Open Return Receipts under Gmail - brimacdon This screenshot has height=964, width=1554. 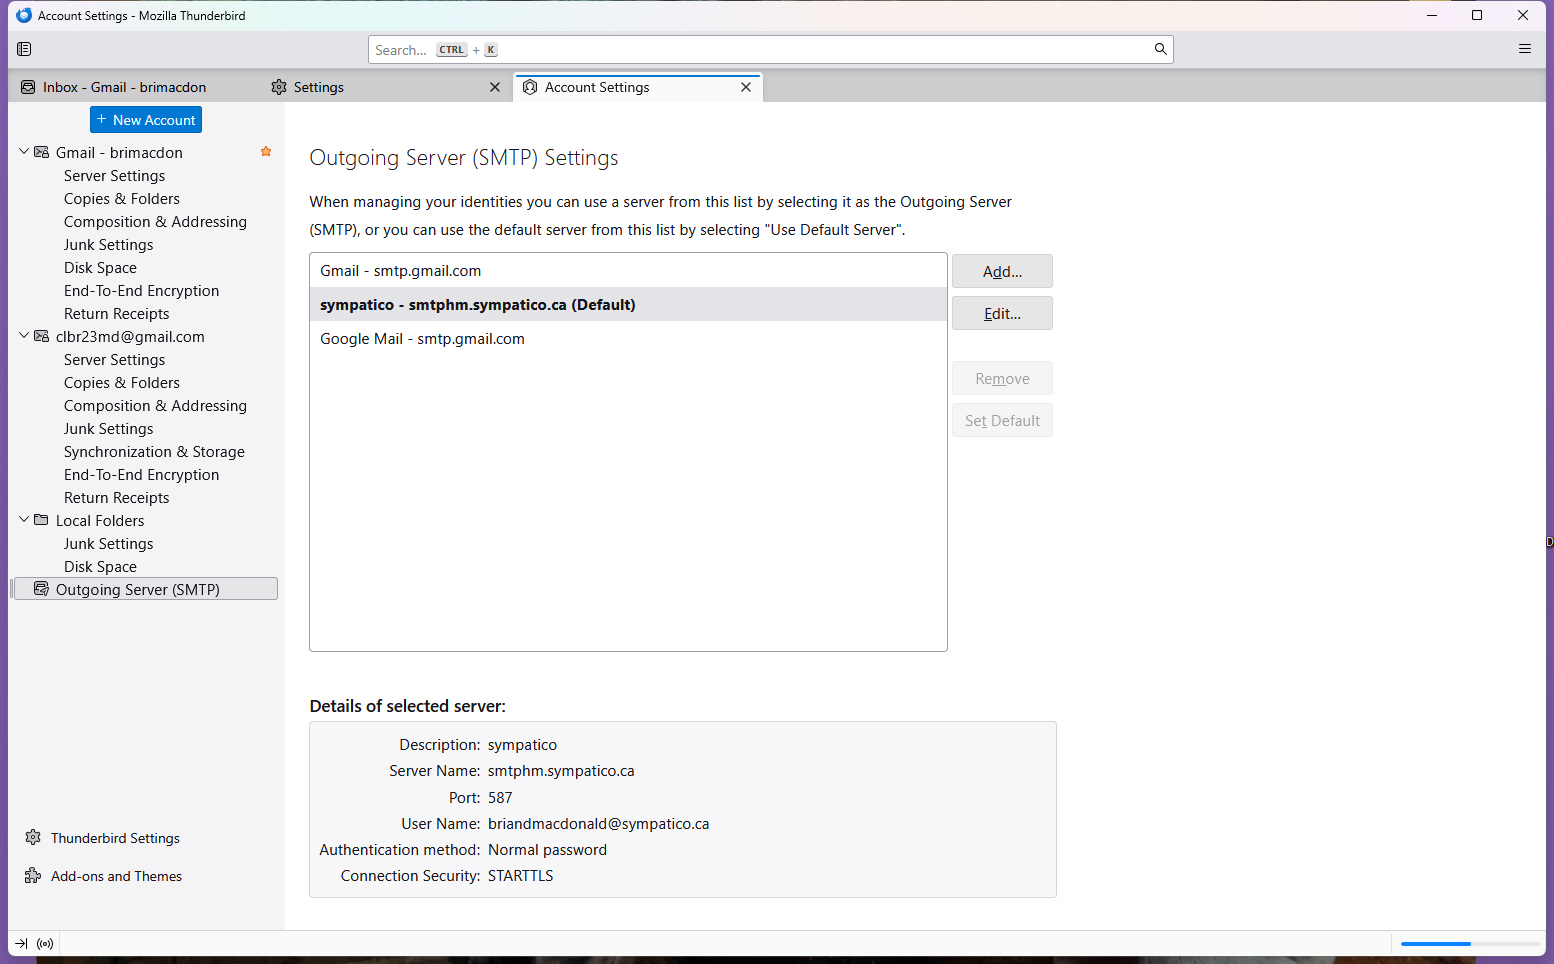[x=116, y=314]
